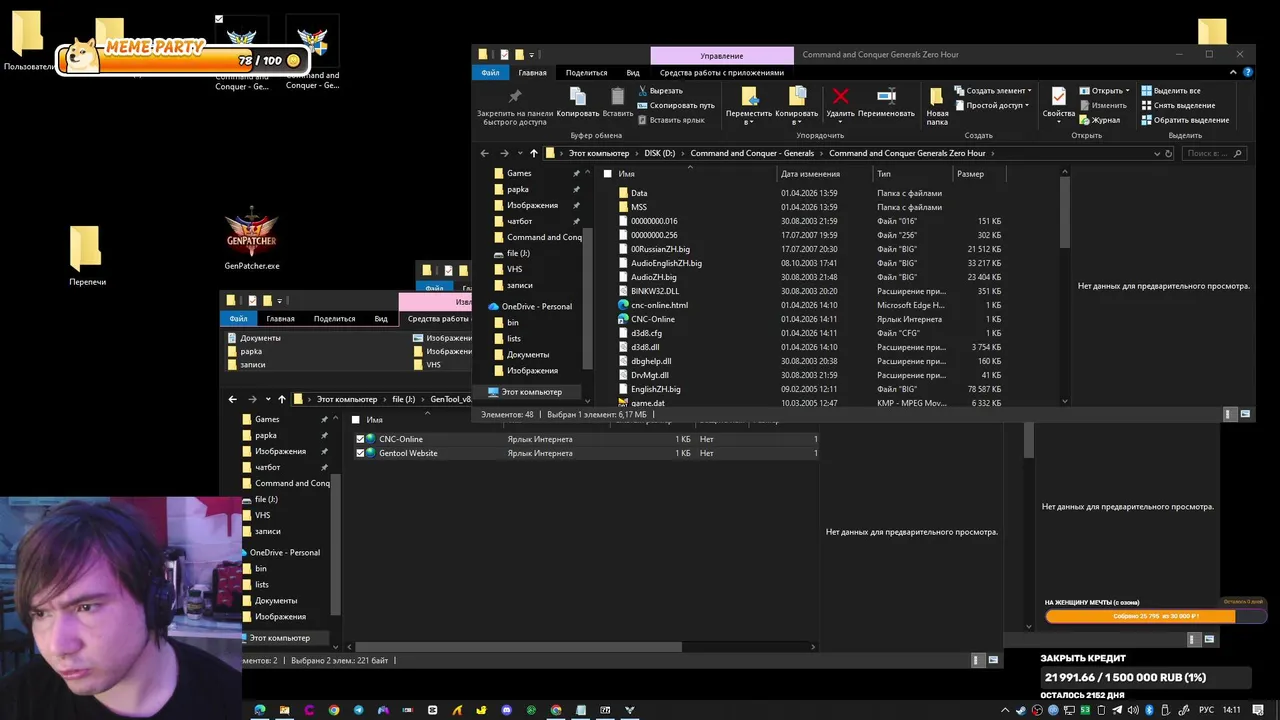The image size is (1280, 720).
Task: Click the Переименовать (Rename) icon
Action: 886,96
